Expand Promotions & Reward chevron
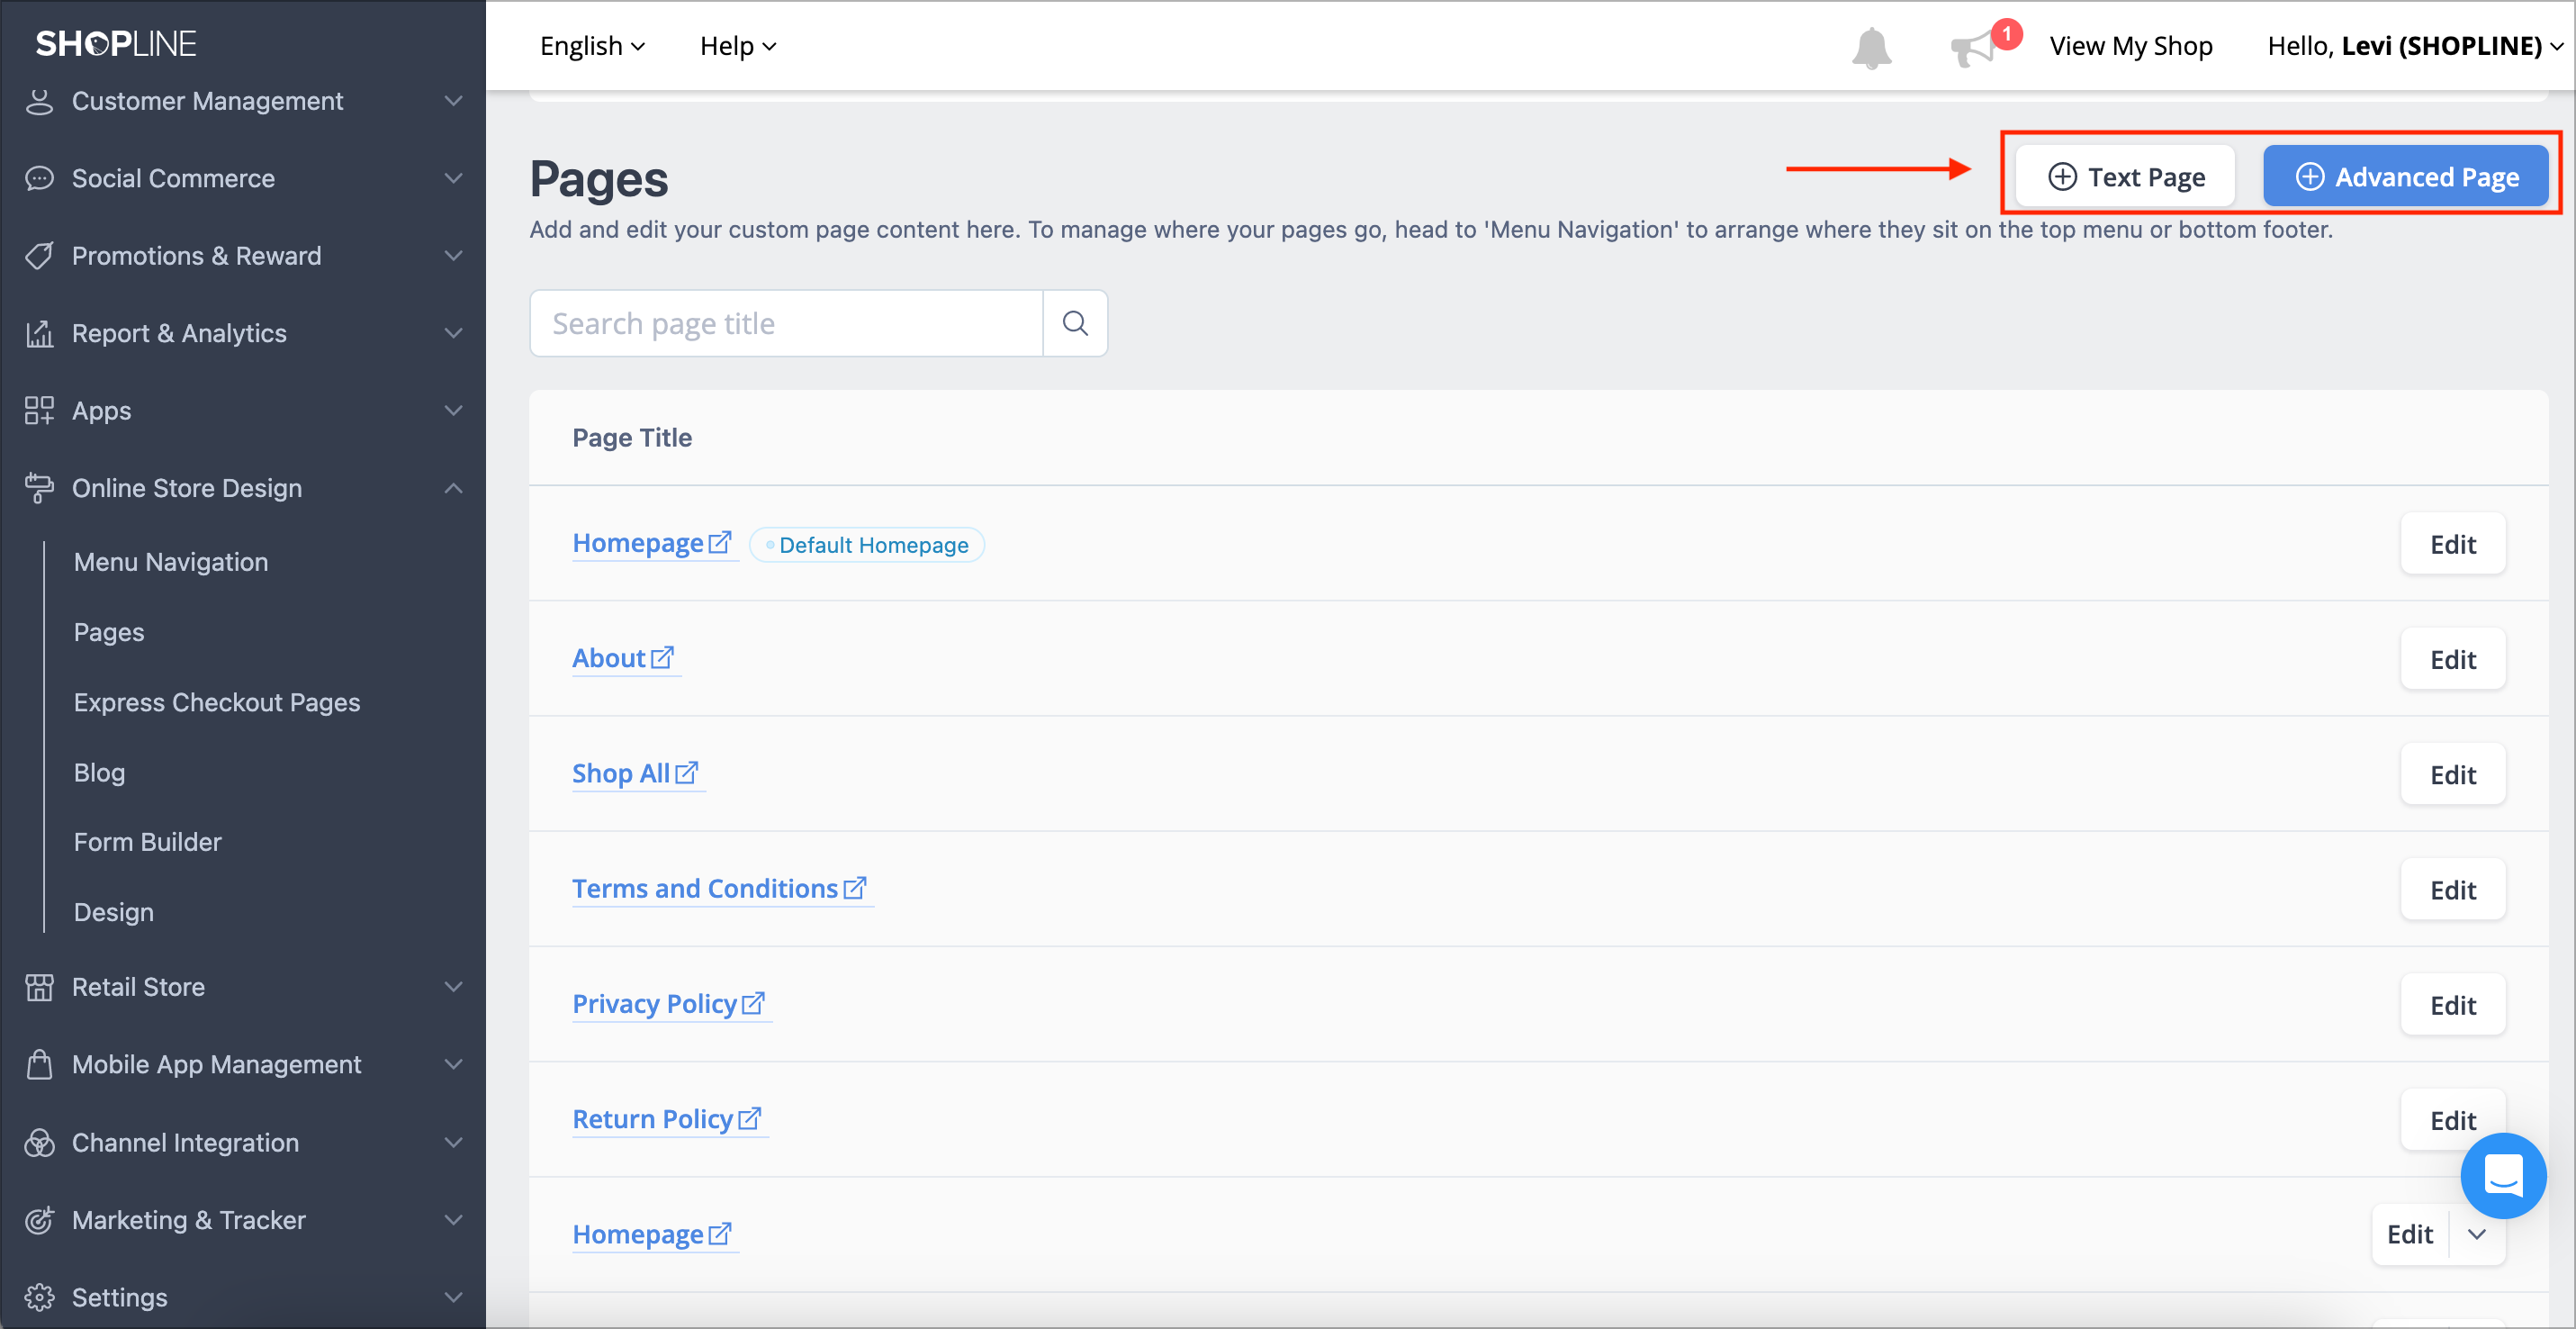Screen dimensions: 2576x1329 (453, 256)
